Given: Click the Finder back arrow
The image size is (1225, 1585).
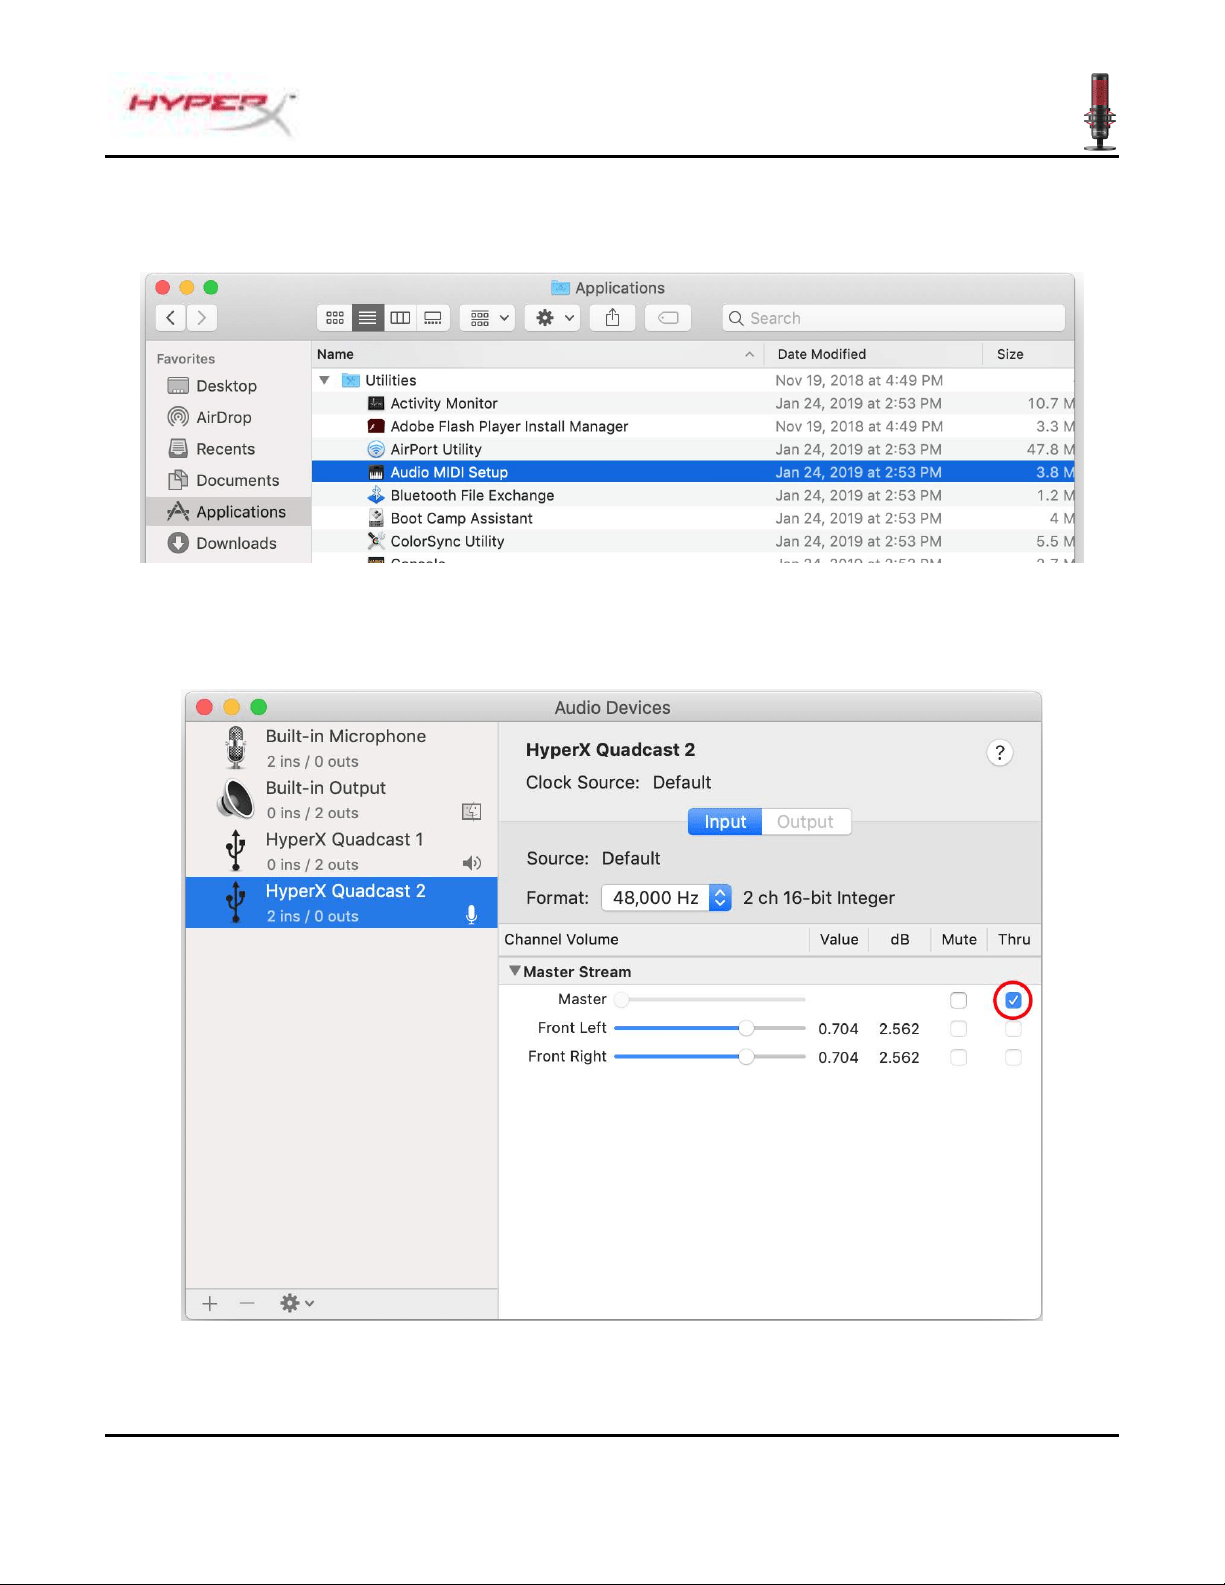Looking at the screenshot, I should tap(171, 318).
